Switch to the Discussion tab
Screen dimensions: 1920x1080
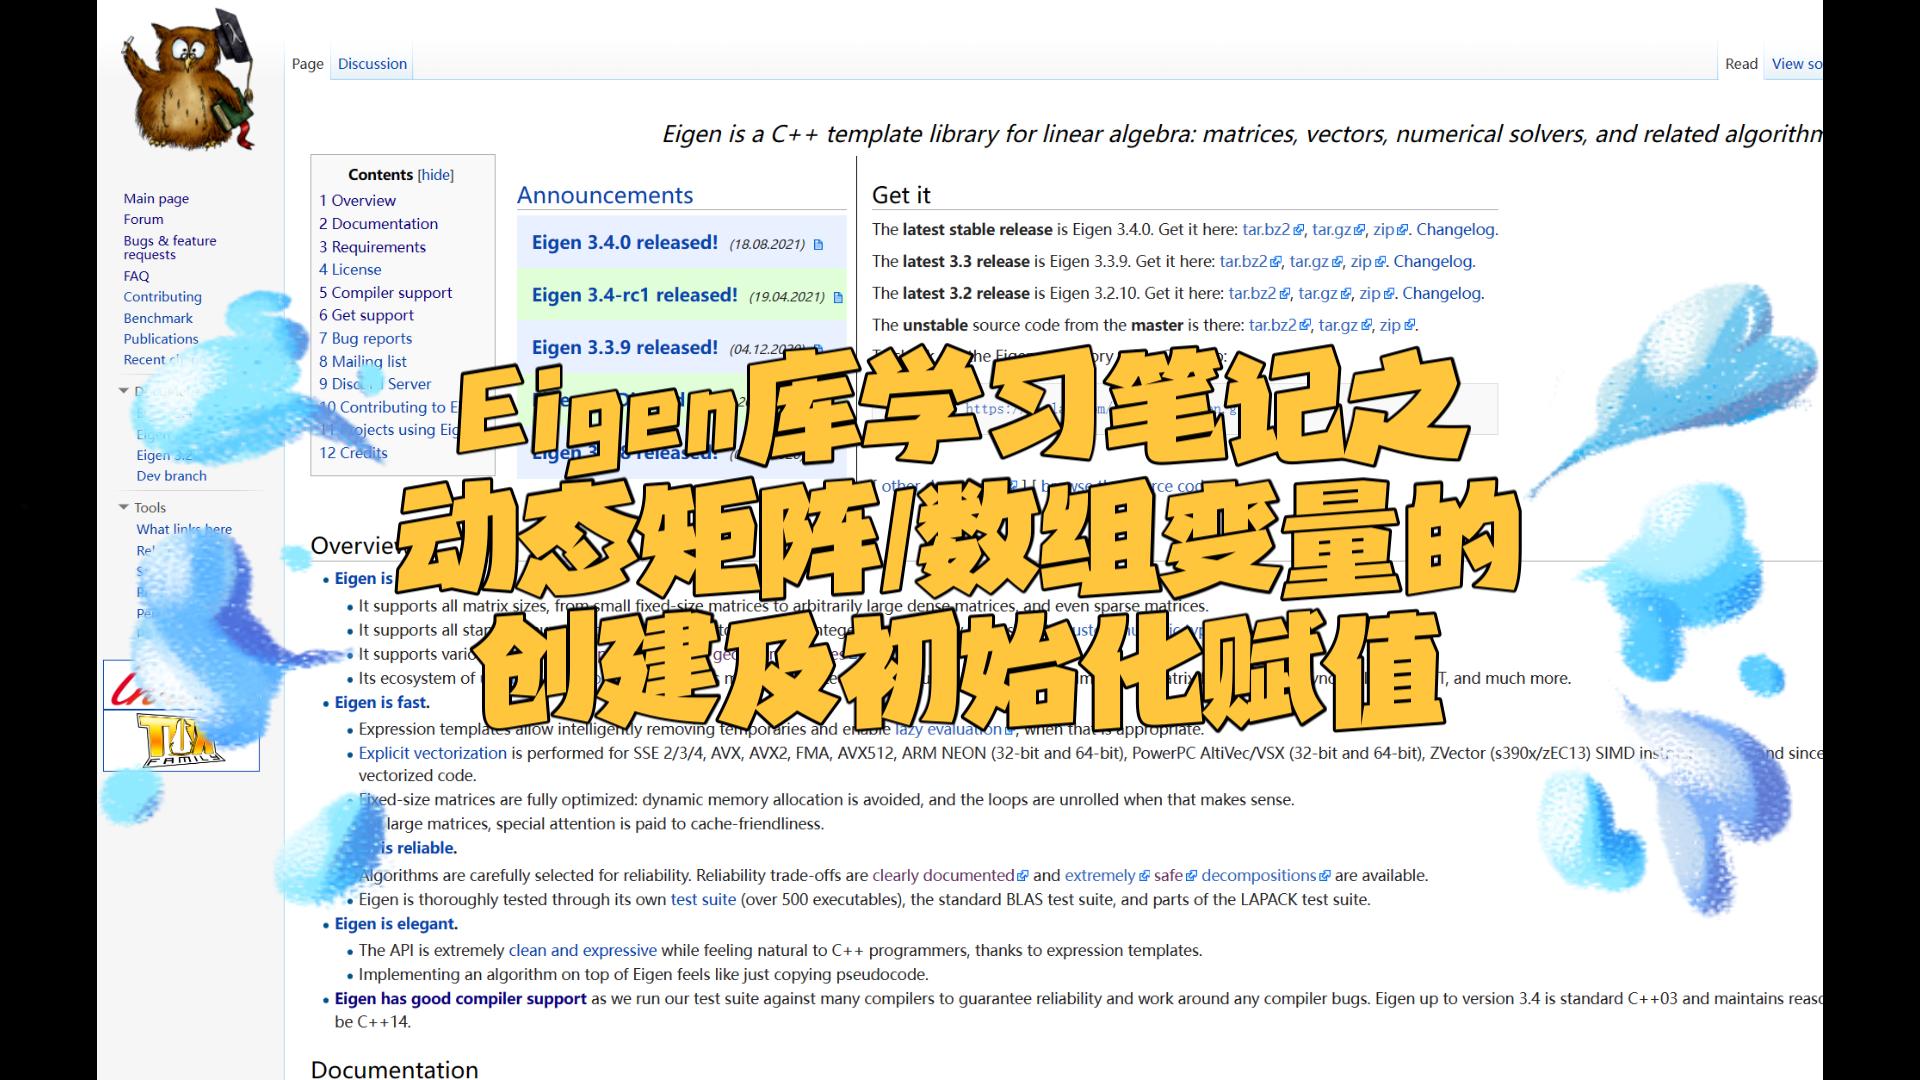click(x=372, y=64)
